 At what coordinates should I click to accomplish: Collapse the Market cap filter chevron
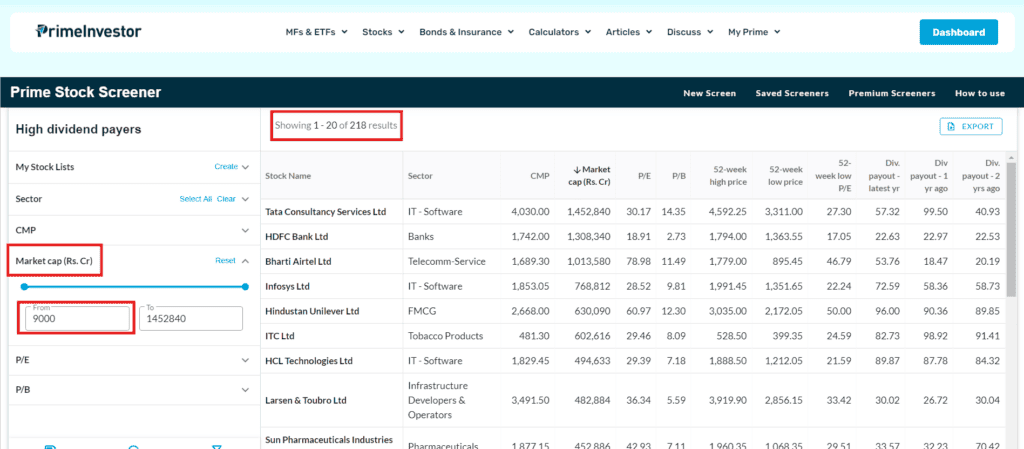[246, 260]
